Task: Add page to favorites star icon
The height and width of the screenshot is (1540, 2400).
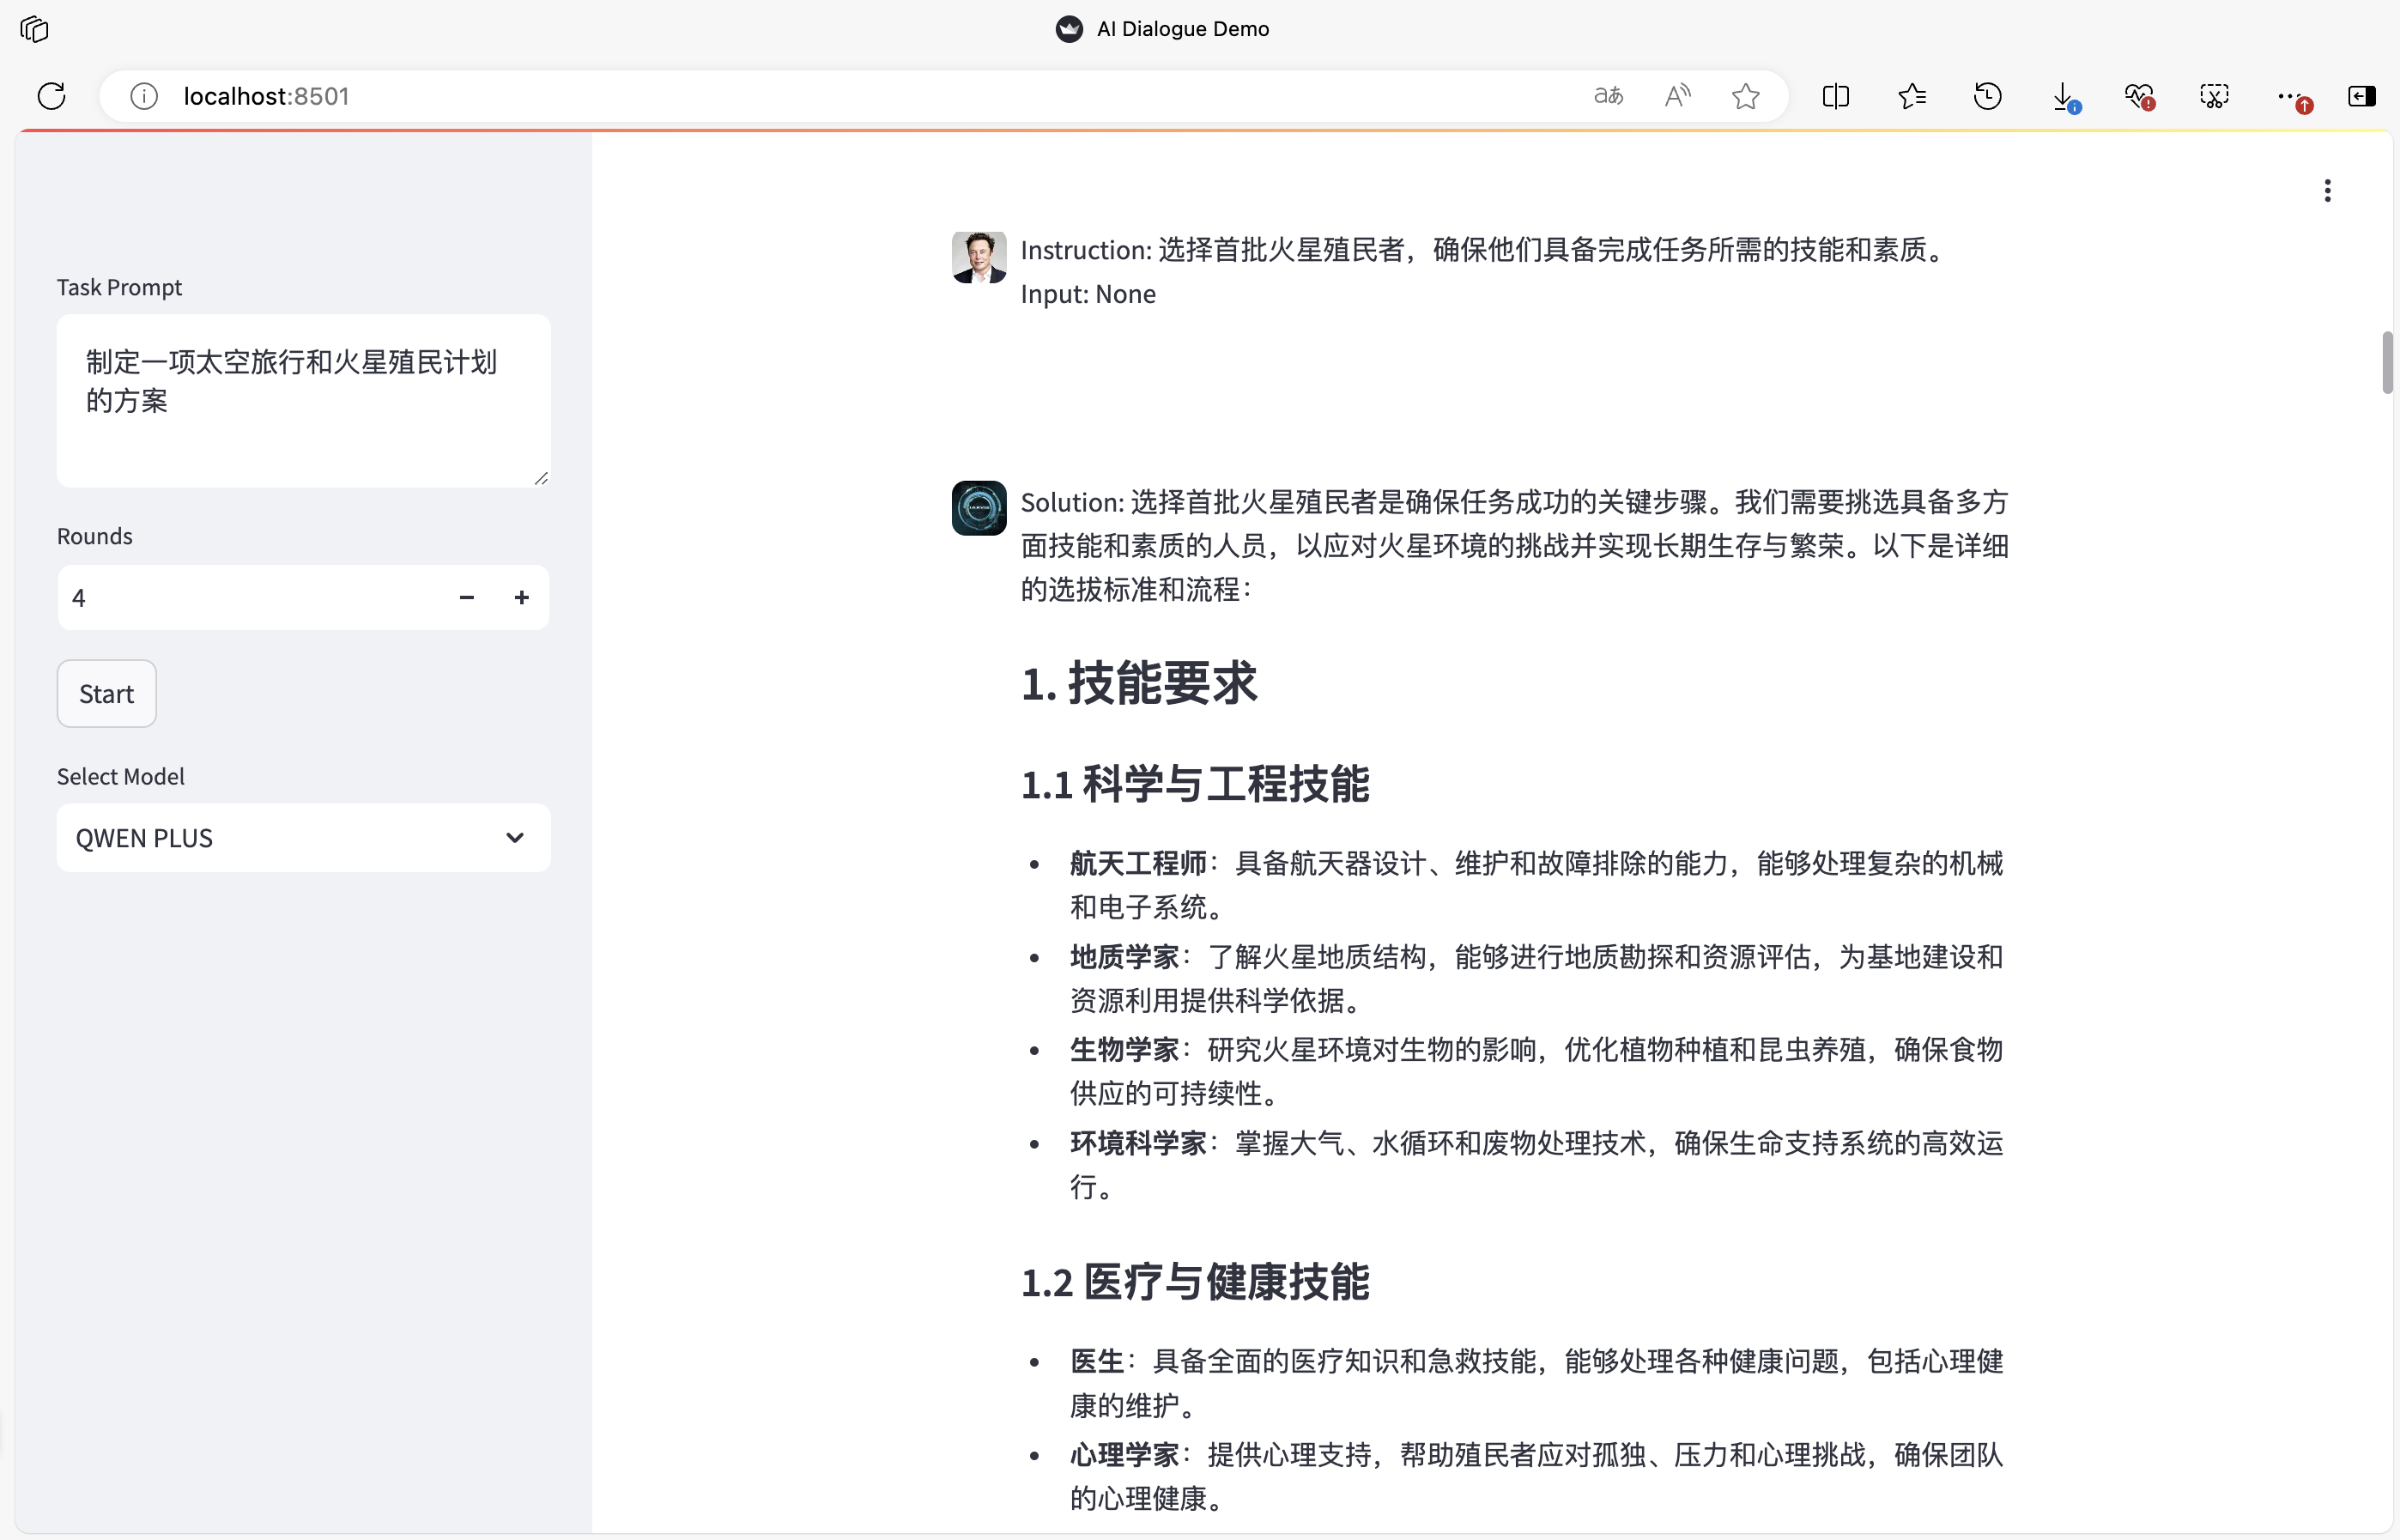Action: point(1745,96)
